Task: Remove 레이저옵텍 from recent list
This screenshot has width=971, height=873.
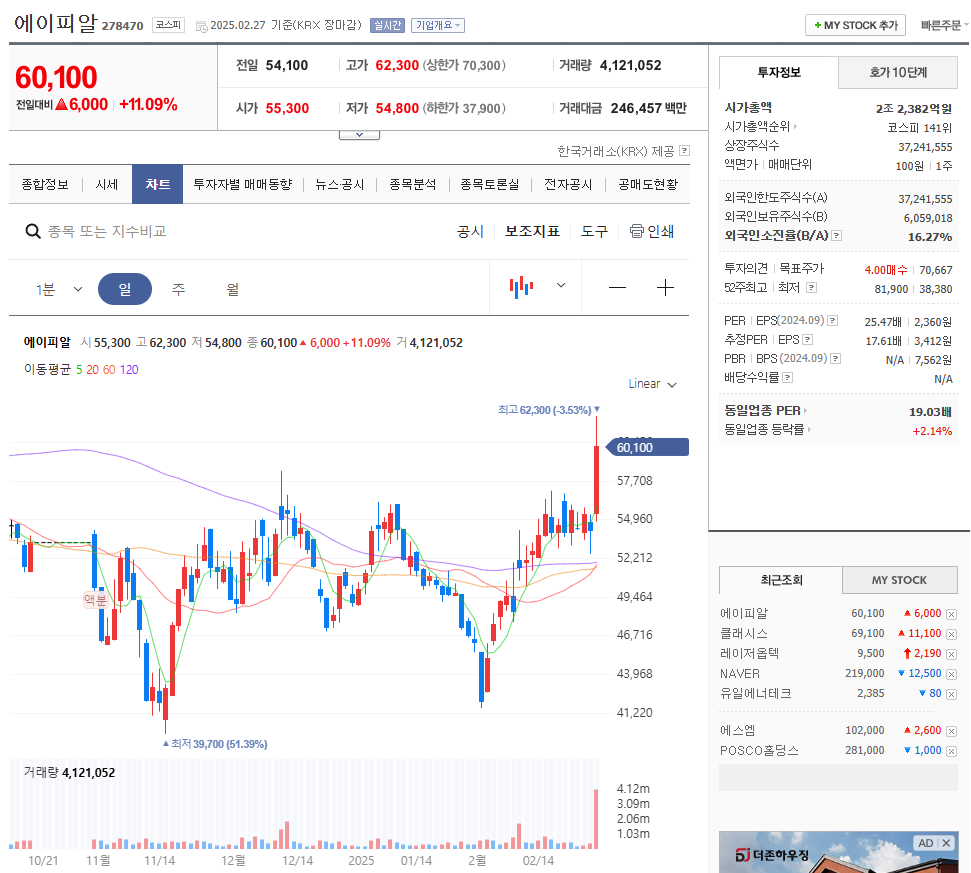Action: coord(951,654)
